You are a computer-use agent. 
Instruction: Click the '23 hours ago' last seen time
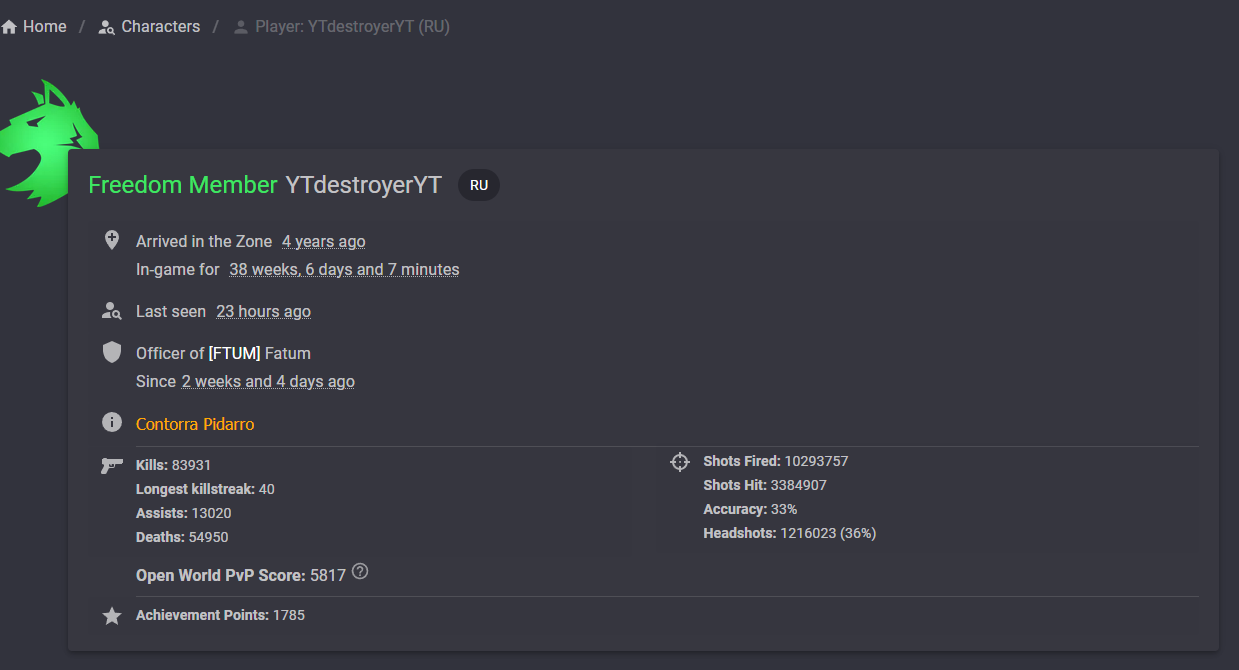point(263,311)
